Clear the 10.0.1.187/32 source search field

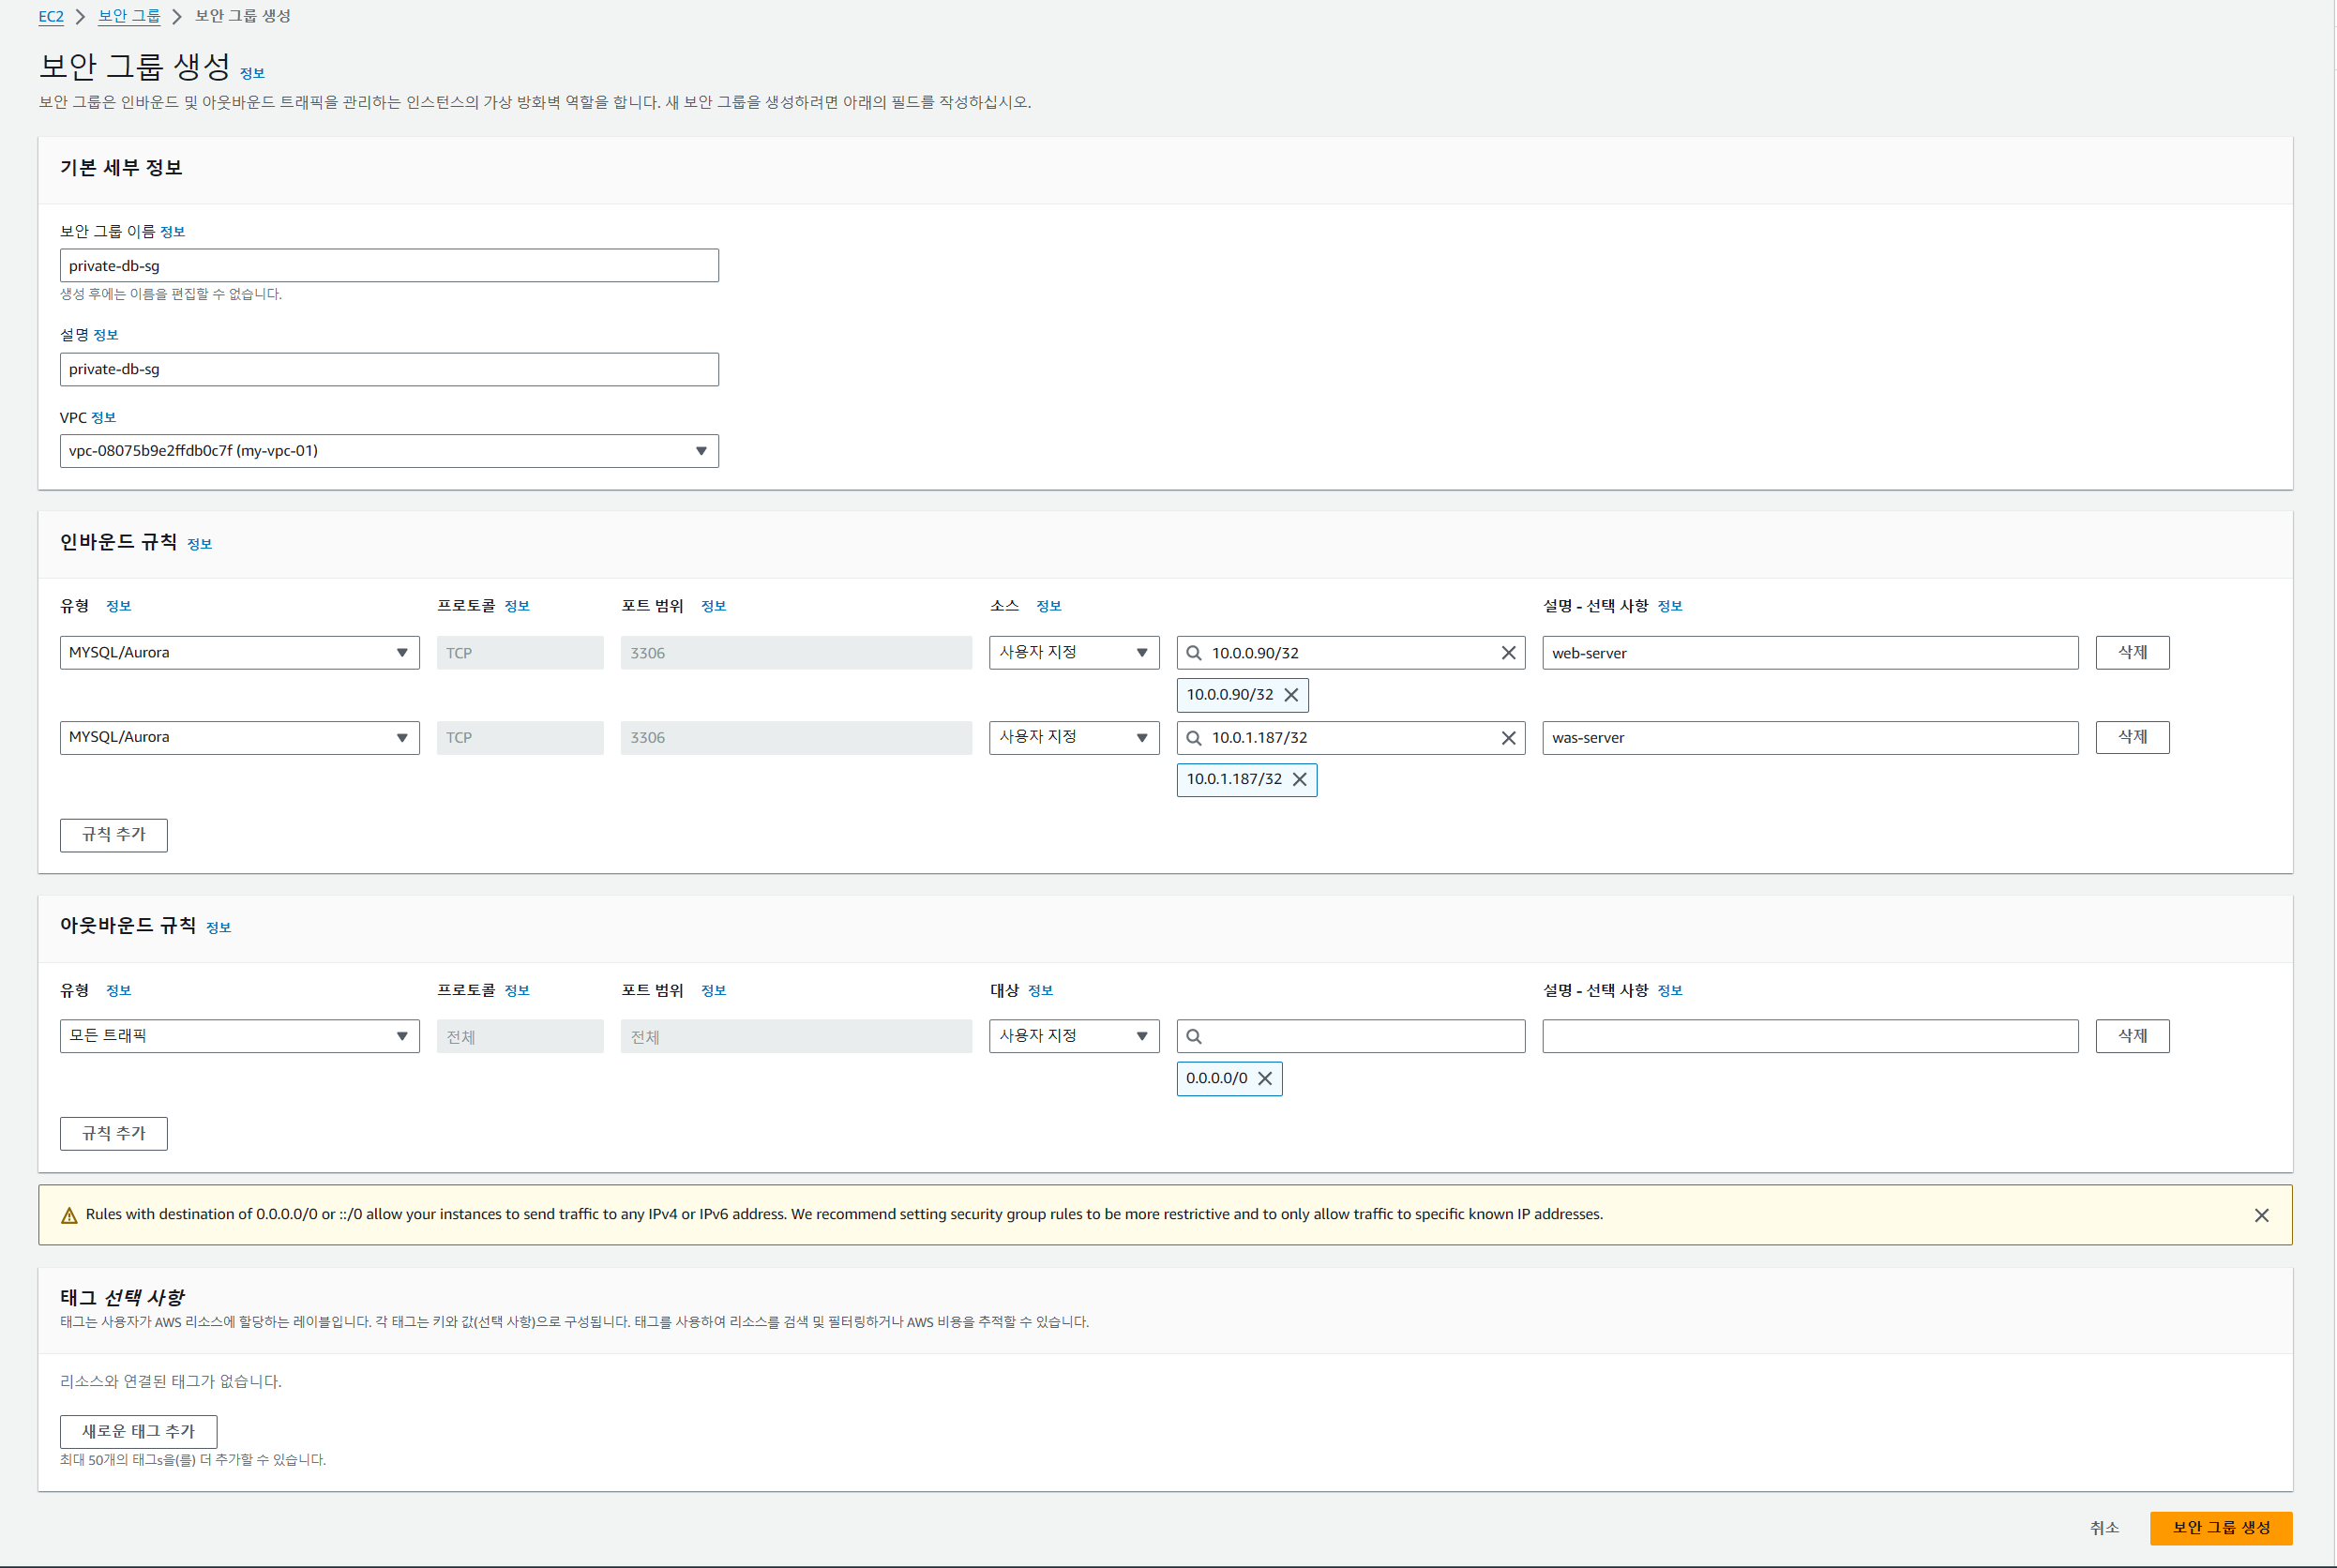1508,738
